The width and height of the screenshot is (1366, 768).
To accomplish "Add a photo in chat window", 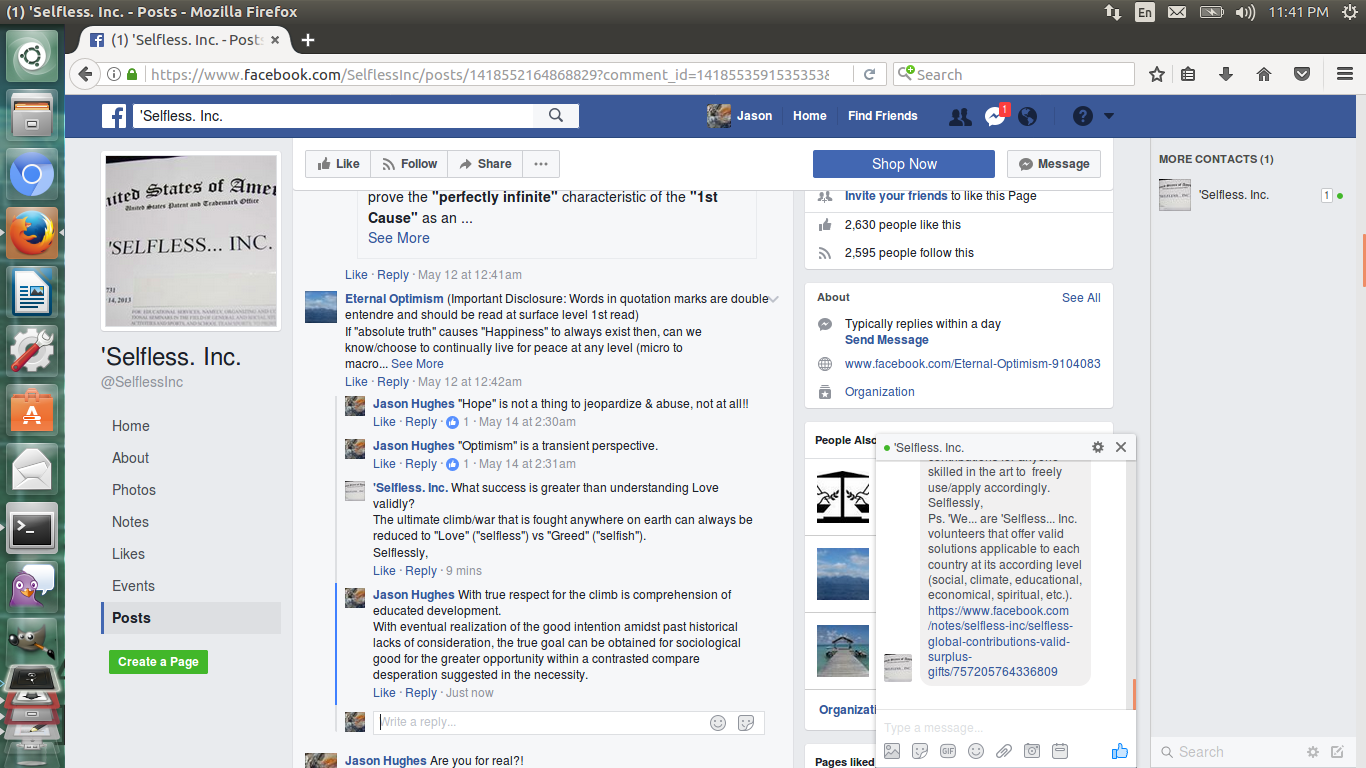I will [892, 751].
